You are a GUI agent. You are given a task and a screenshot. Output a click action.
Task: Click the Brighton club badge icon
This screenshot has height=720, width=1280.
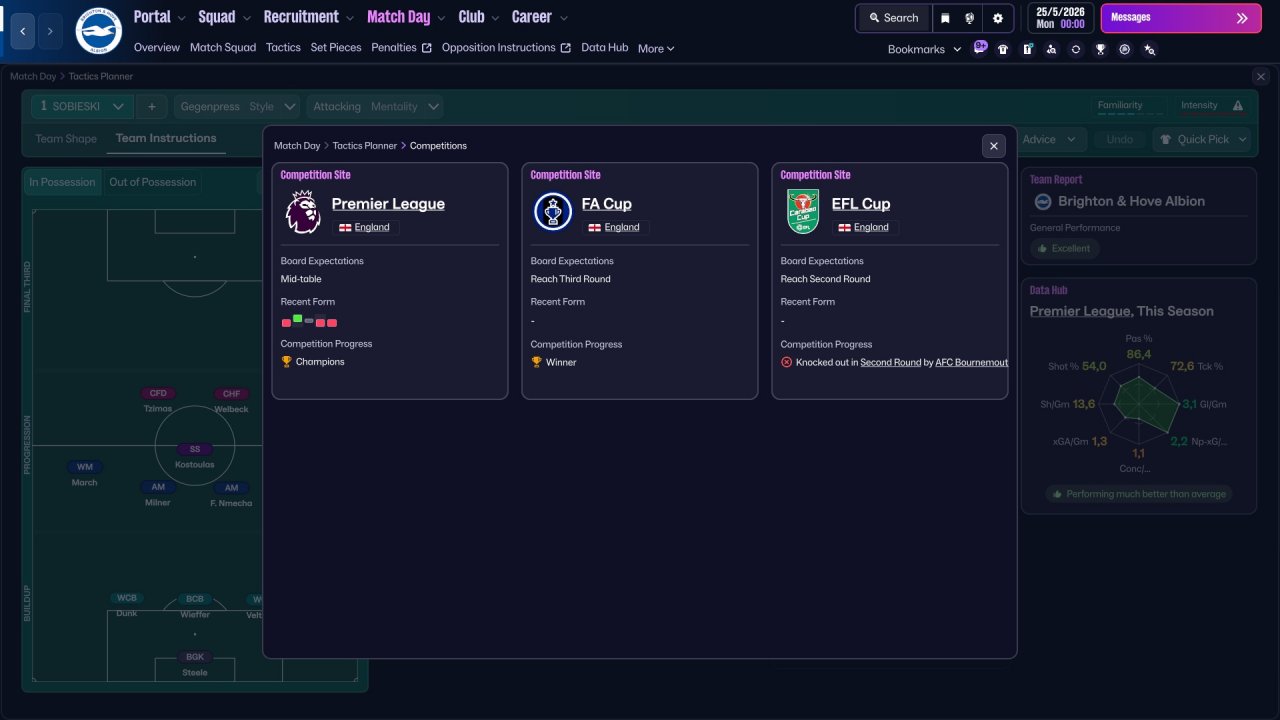pyautogui.click(x=98, y=31)
